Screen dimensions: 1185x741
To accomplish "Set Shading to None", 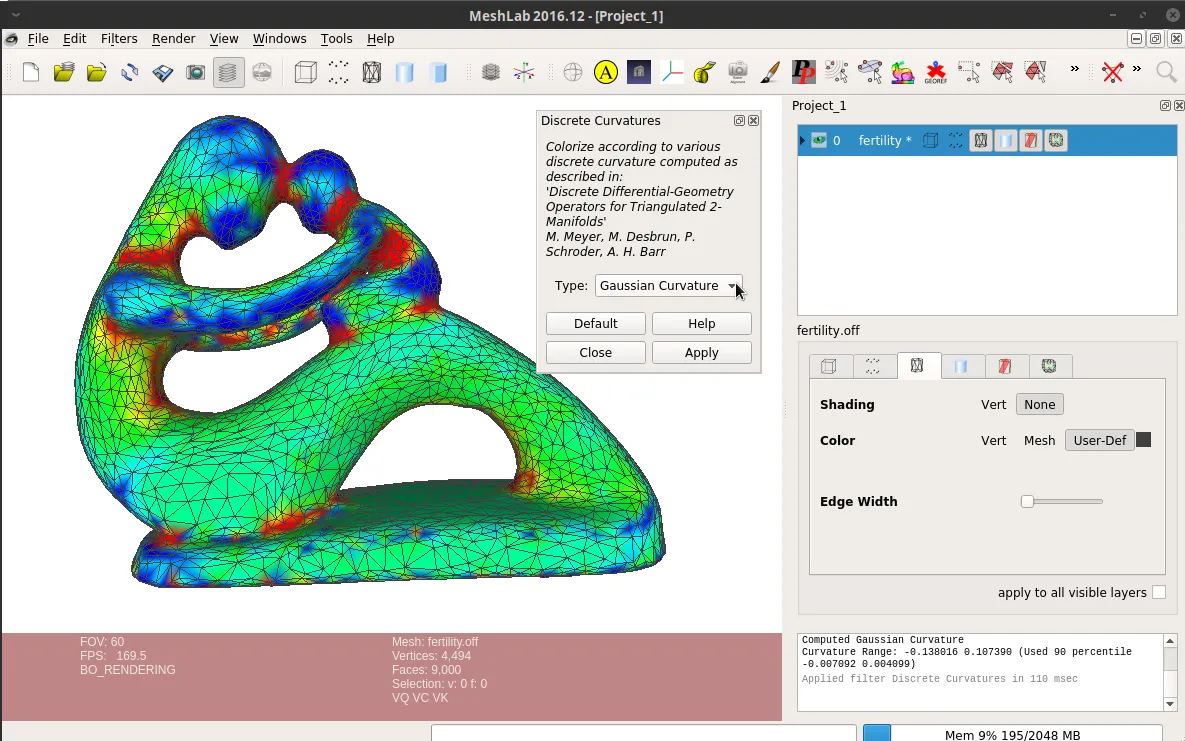I will click(x=1040, y=405).
